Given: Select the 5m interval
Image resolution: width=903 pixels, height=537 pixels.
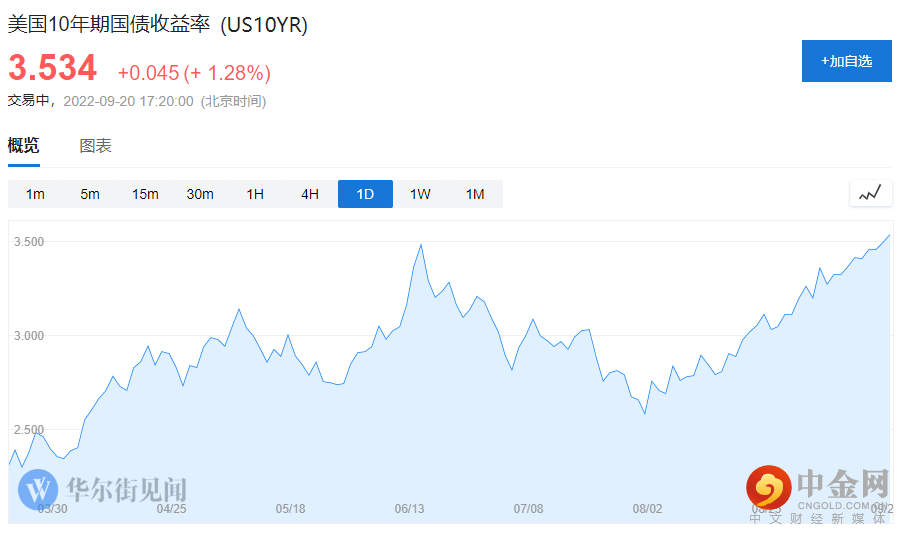Looking at the screenshot, I should (x=90, y=194).
